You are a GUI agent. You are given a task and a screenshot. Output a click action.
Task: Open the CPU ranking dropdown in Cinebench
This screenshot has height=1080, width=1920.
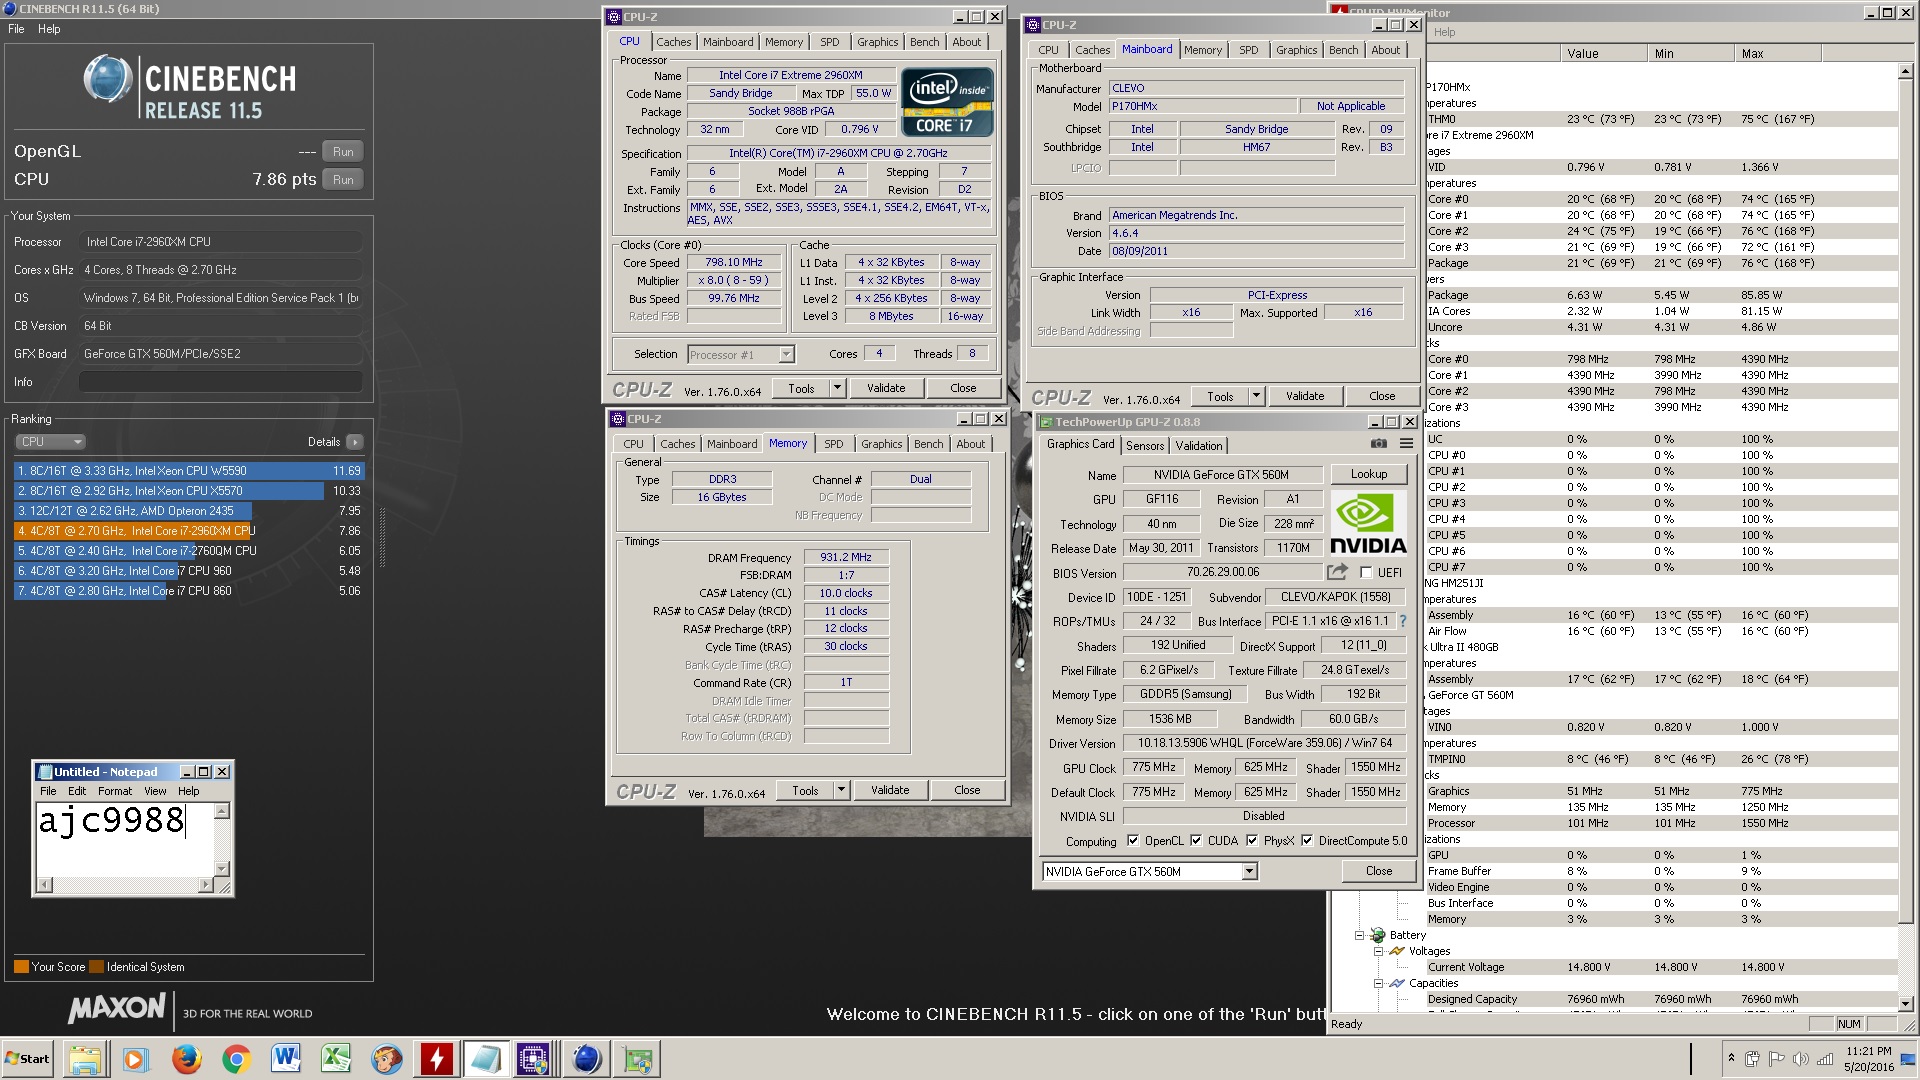[50, 441]
